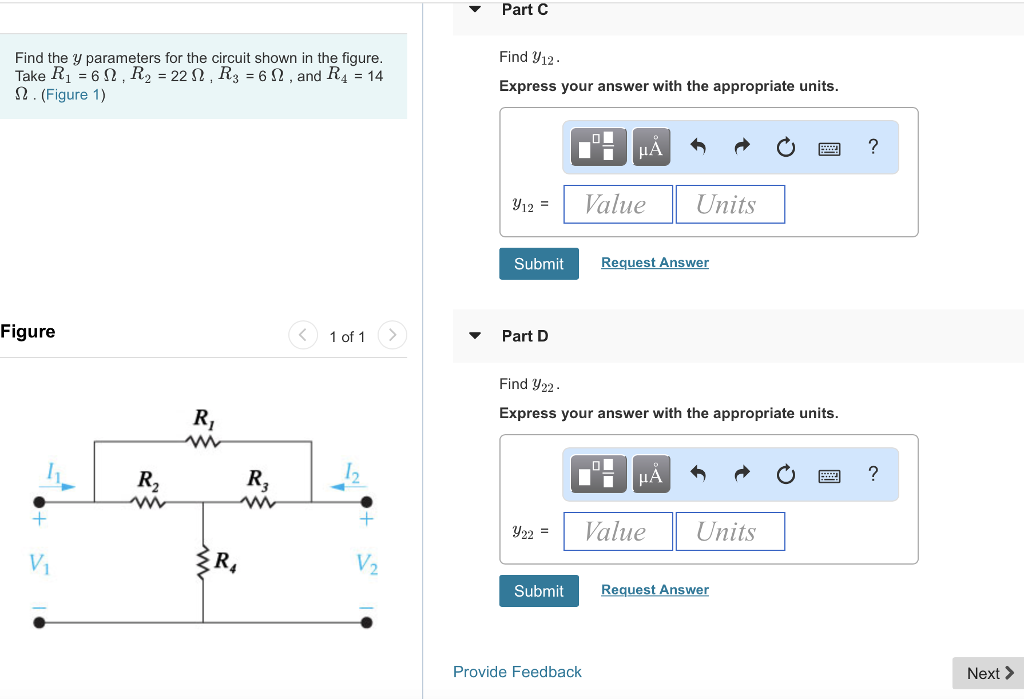
Task: Redo the last entry in Part C
Action: click(x=741, y=146)
